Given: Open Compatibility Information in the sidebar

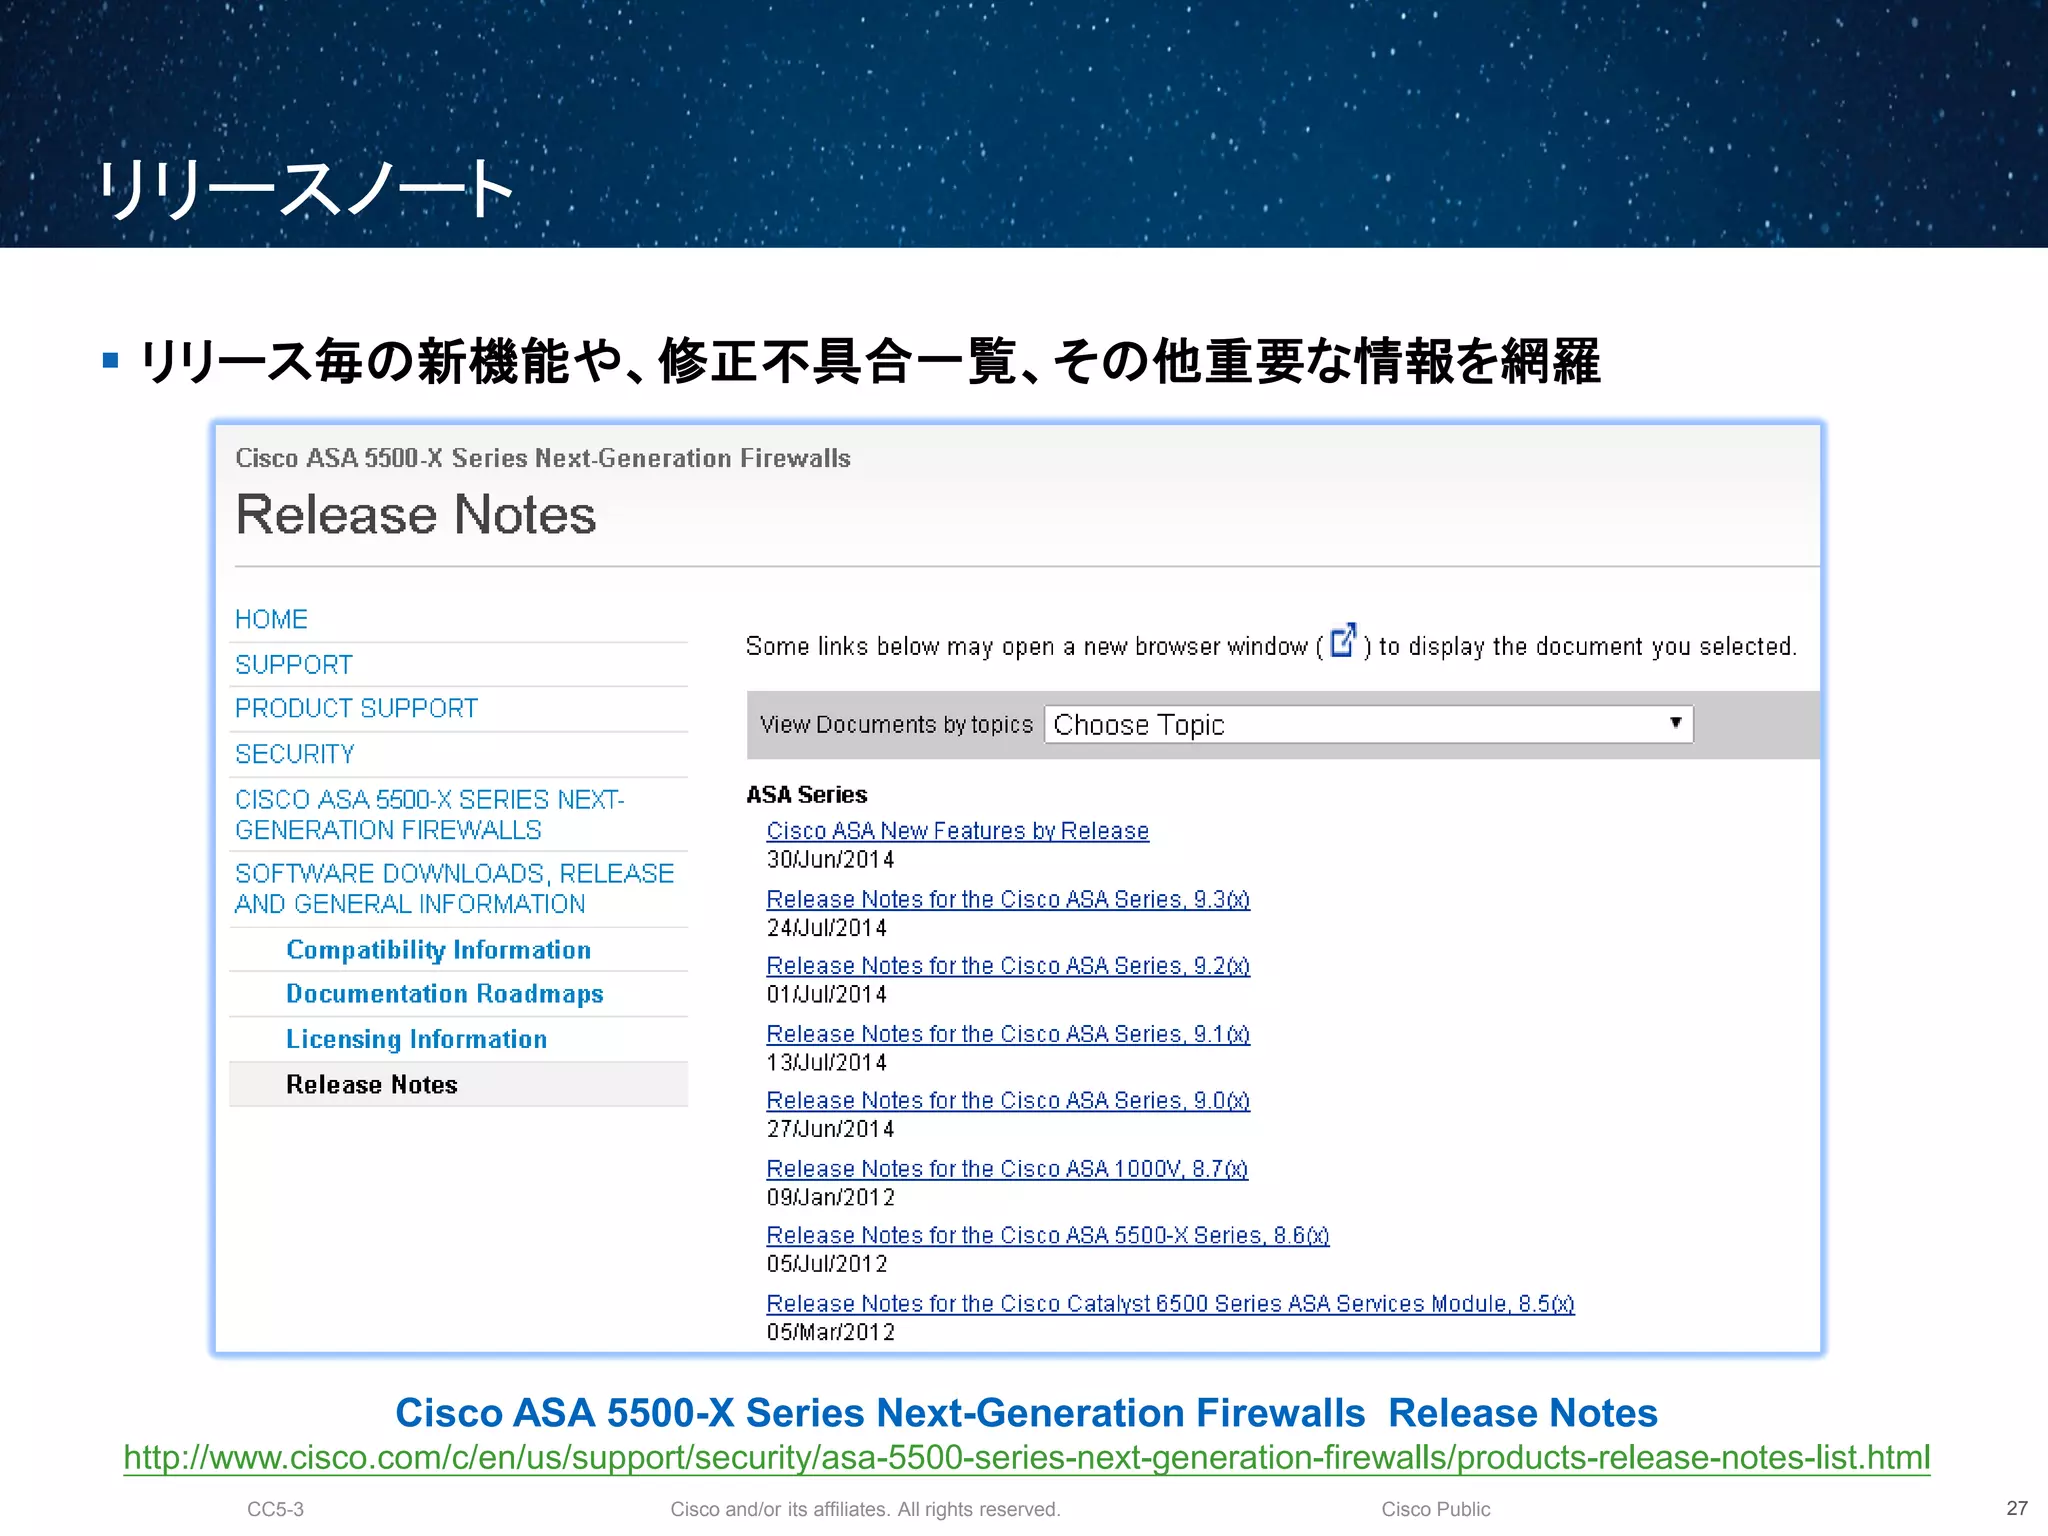Looking at the screenshot, I should click(x=438, y=950).
